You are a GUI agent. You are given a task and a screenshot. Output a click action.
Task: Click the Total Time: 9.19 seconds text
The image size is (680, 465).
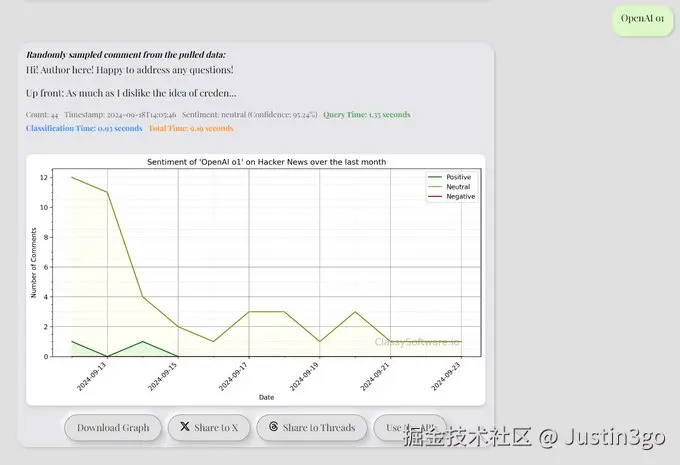click(x=191, y=128)
